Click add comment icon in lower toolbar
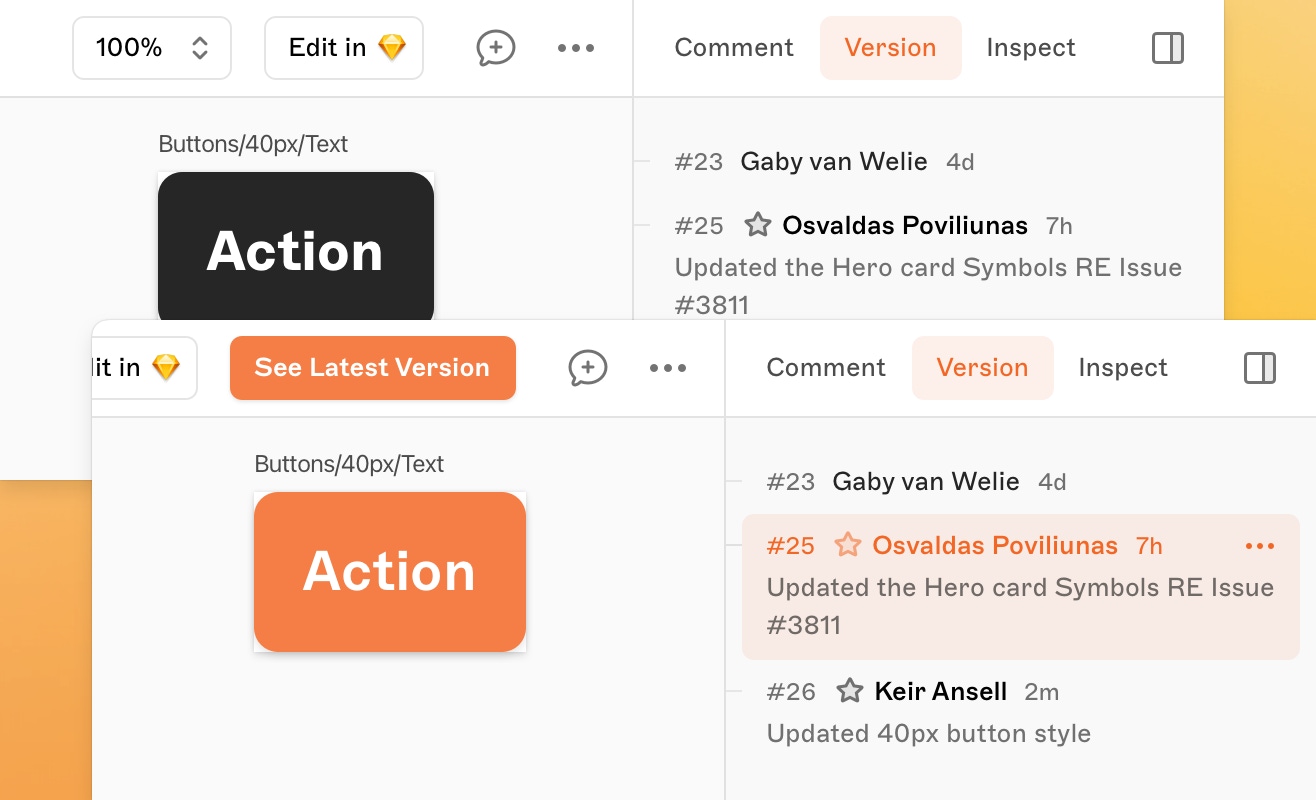The image size is (1316, 800). (x=588, y=368)
